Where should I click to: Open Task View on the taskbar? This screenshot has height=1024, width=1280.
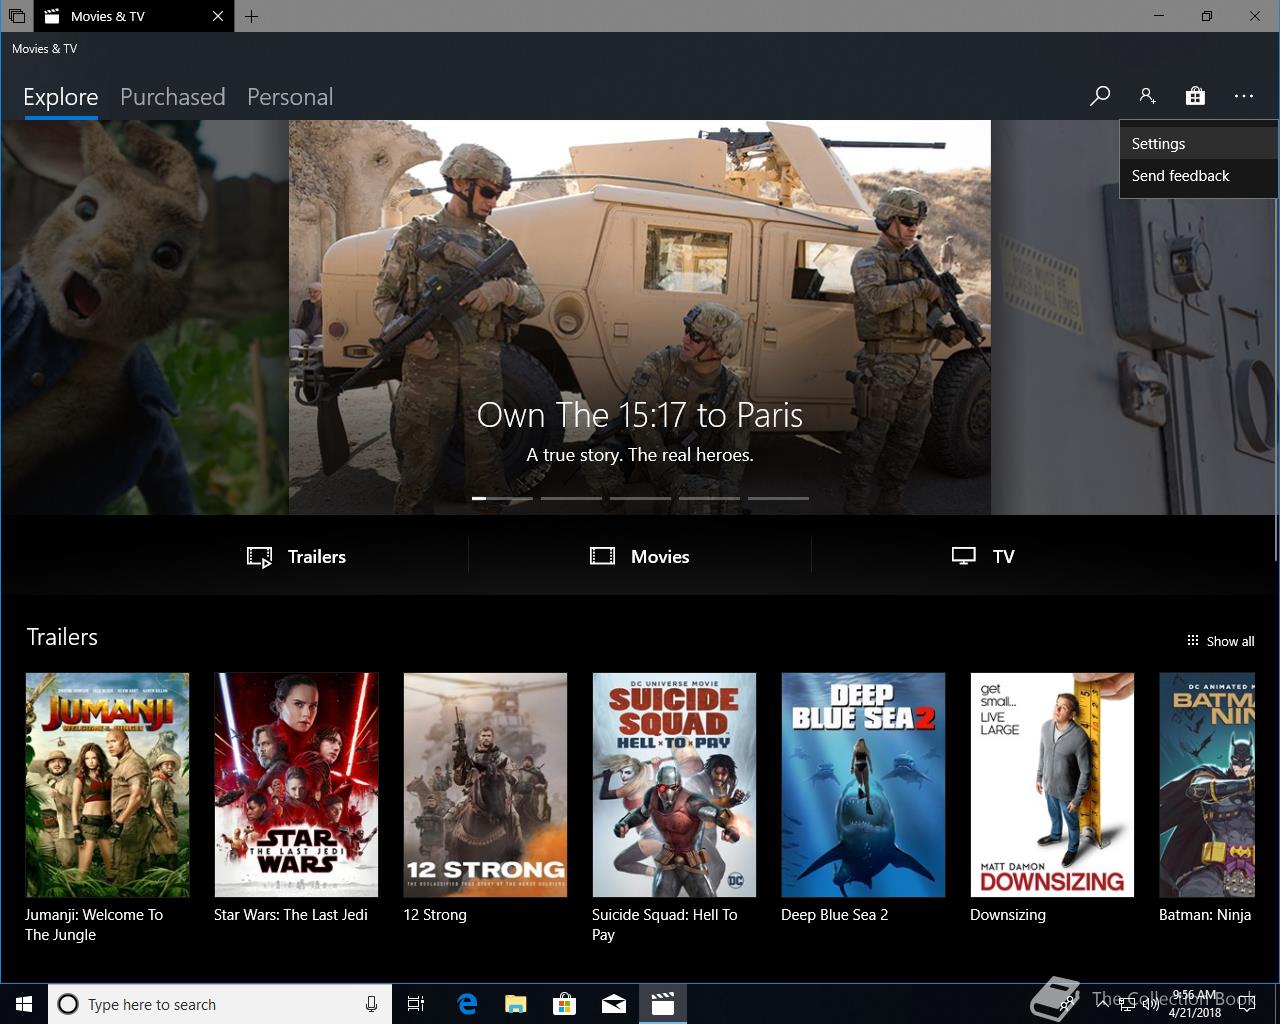point(416,1004)
